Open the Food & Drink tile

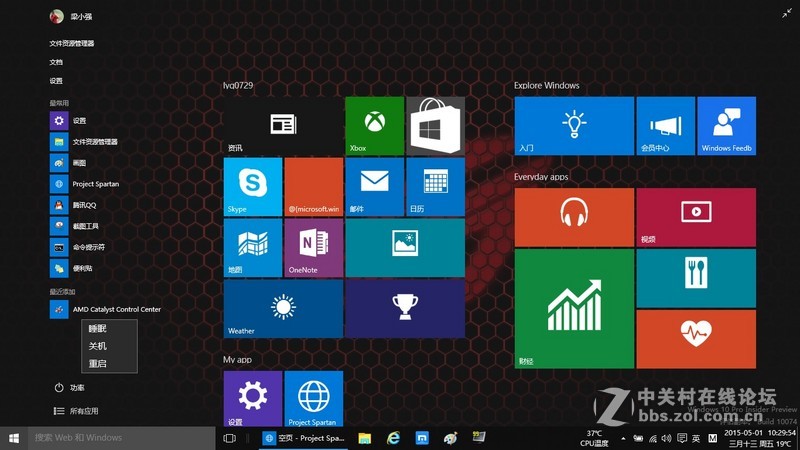[x=696, y=278]
